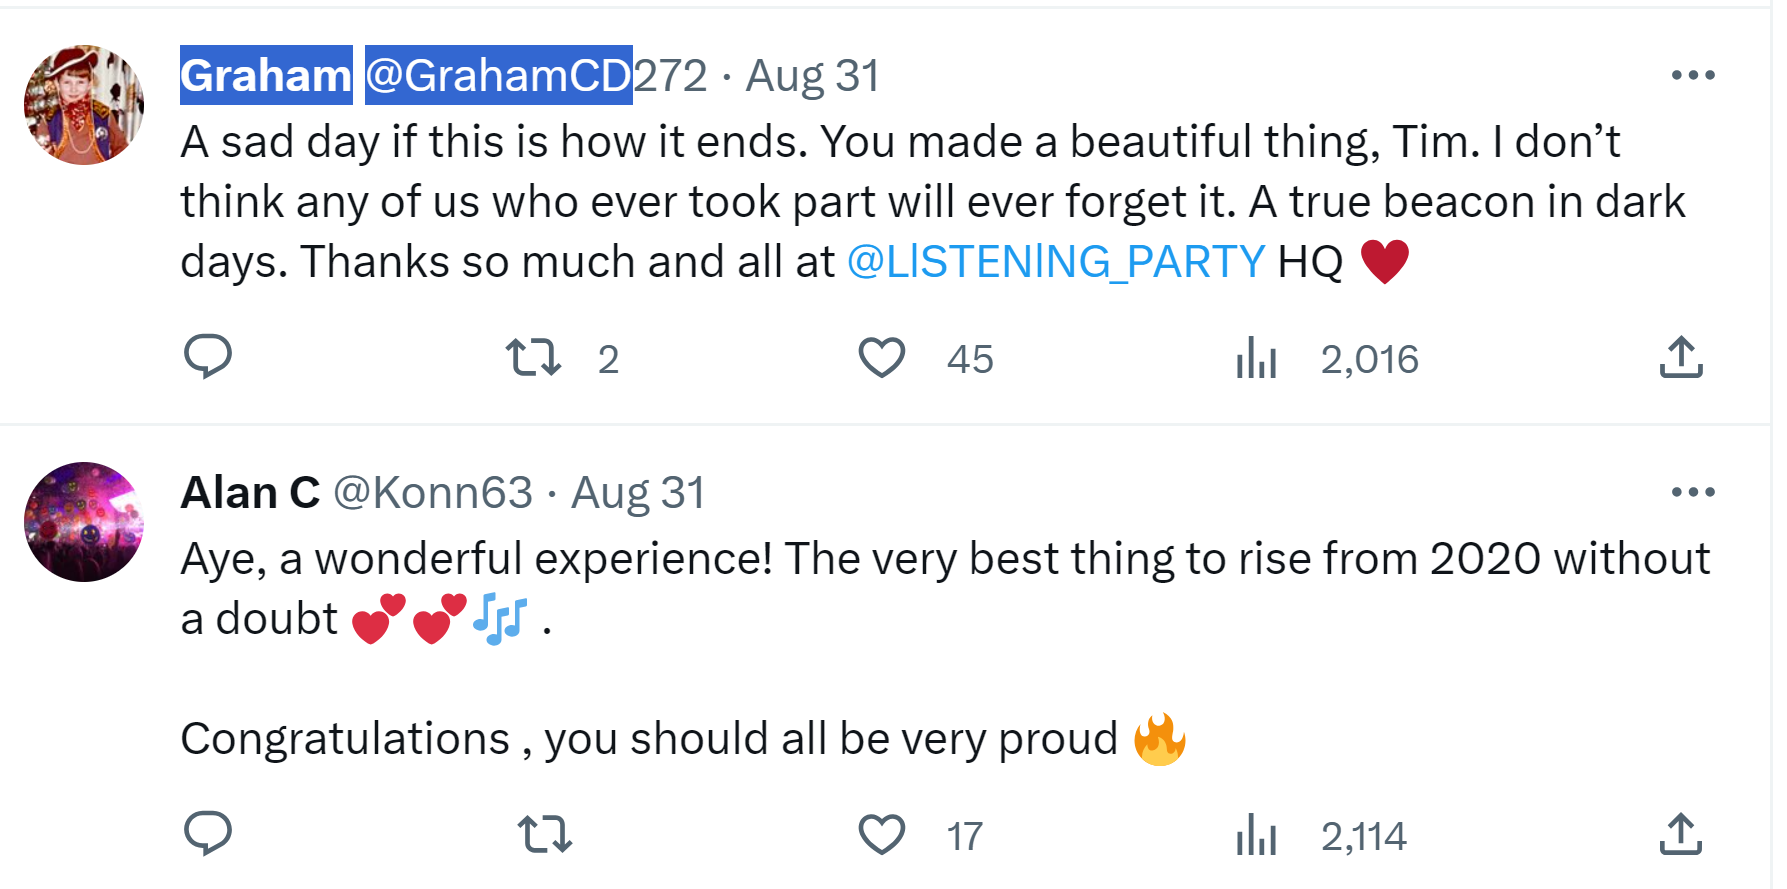Open Graham's profile picture
The width and height of the screenshot is (1787, 889).
(84, 105)
